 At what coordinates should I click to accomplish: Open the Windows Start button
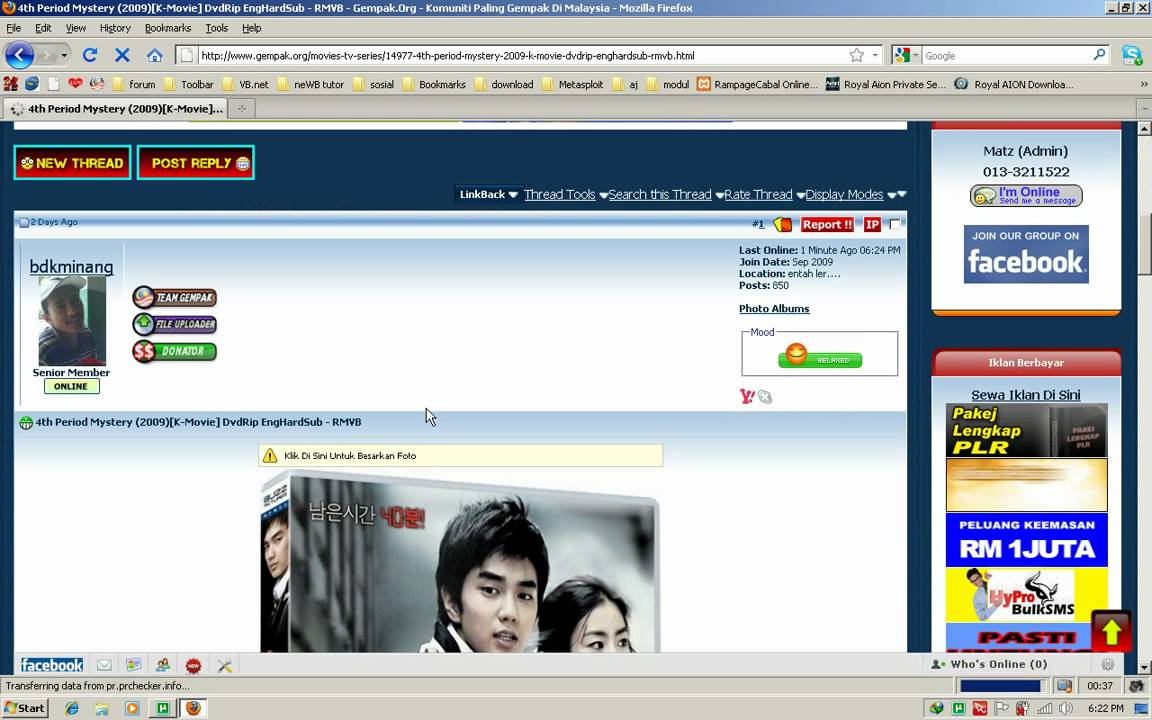[25, 708]
